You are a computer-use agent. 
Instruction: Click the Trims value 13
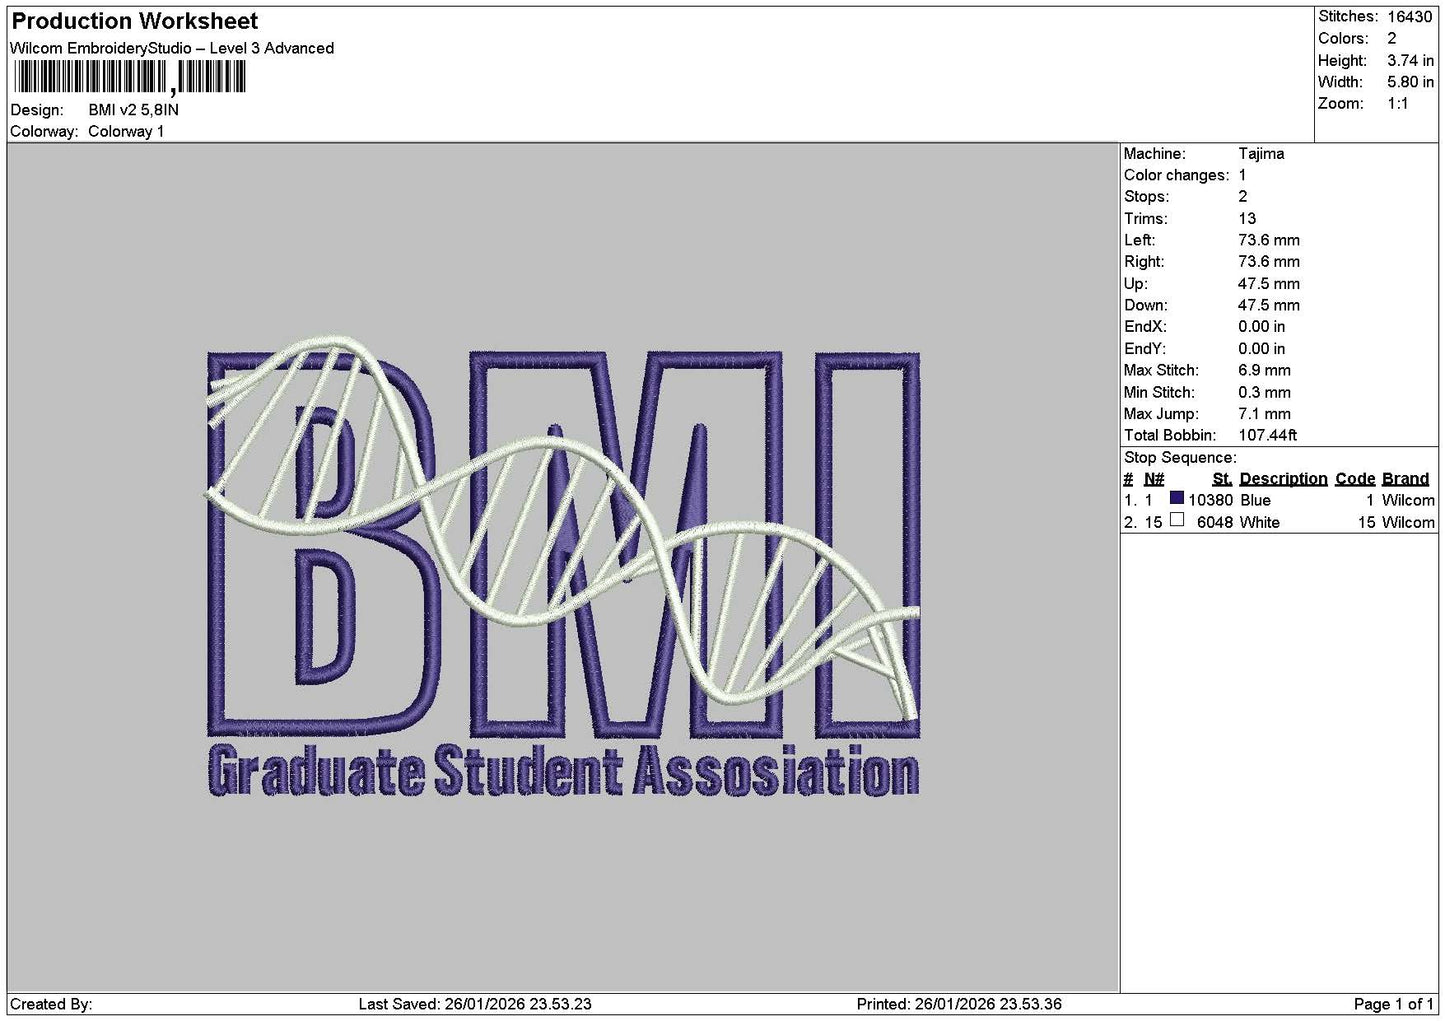1247,219
